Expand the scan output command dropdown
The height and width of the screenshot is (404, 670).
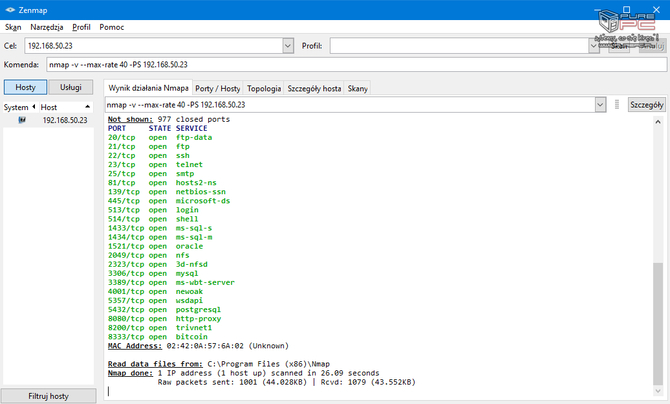(x=600, y=104)
